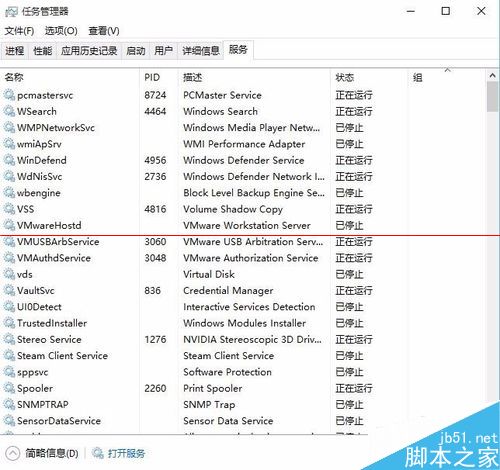Screen dimensions: 500x470
Task: Click the 打开服务 link
Action: tap(126, 454)
